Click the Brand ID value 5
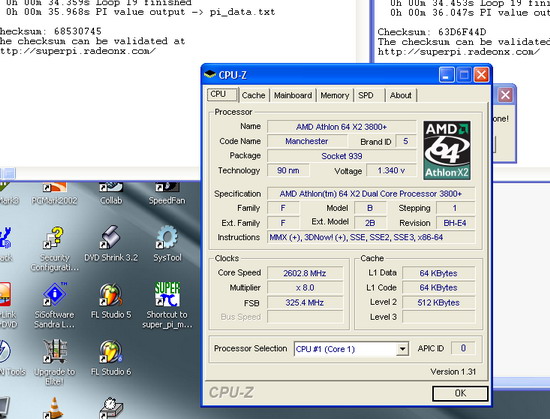The width and height of the screenshot is (550, 419). 406,141
